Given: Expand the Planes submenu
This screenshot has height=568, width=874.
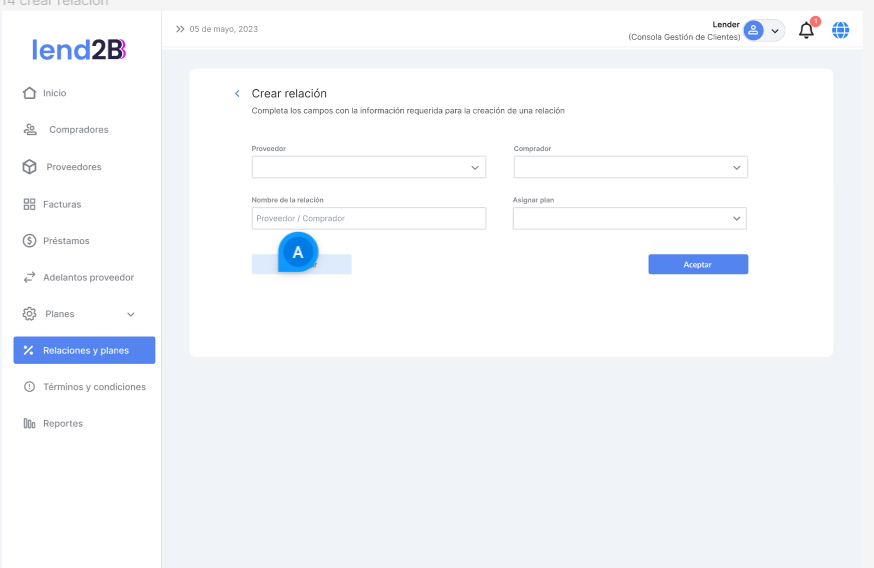Looking at the screenshot, I should click(130, 314).
